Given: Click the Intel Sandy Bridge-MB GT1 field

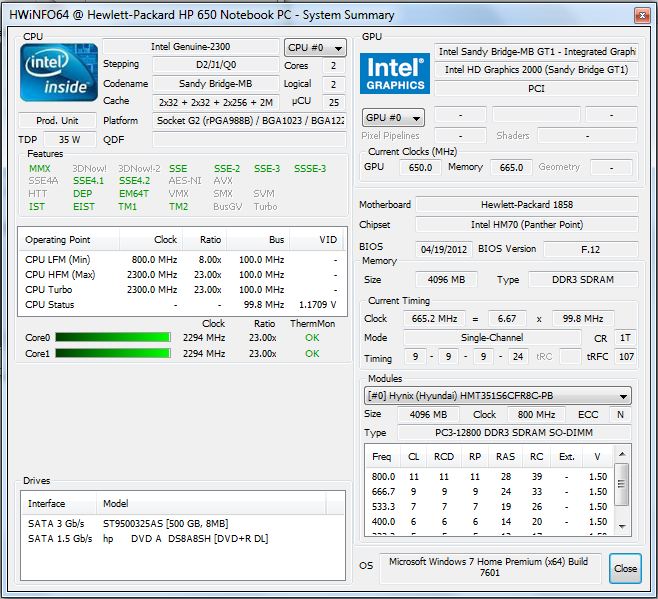Looking at the screenshot, I should coord(536,52).
